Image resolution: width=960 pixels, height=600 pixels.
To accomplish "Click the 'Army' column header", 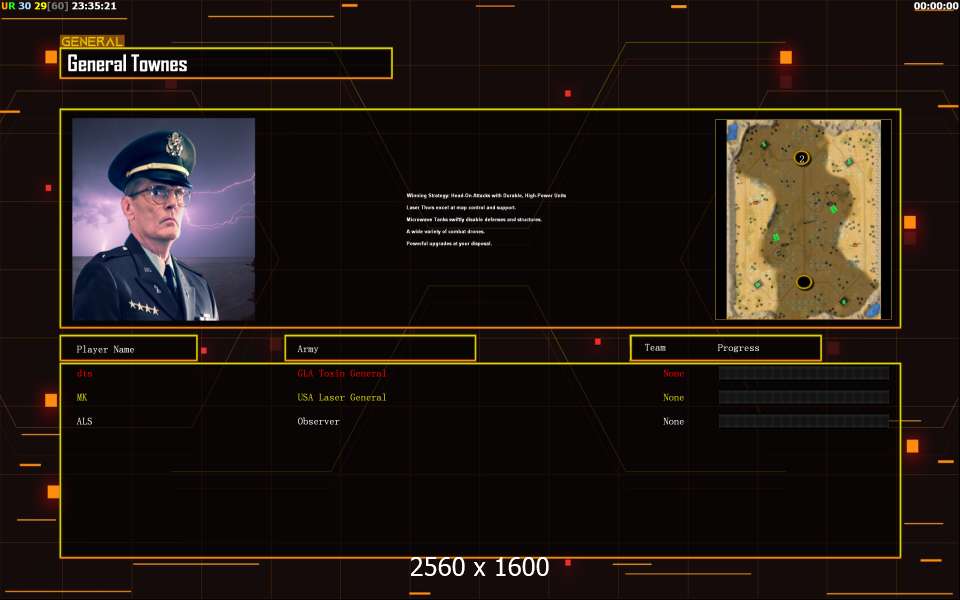I will click(380, 348).
